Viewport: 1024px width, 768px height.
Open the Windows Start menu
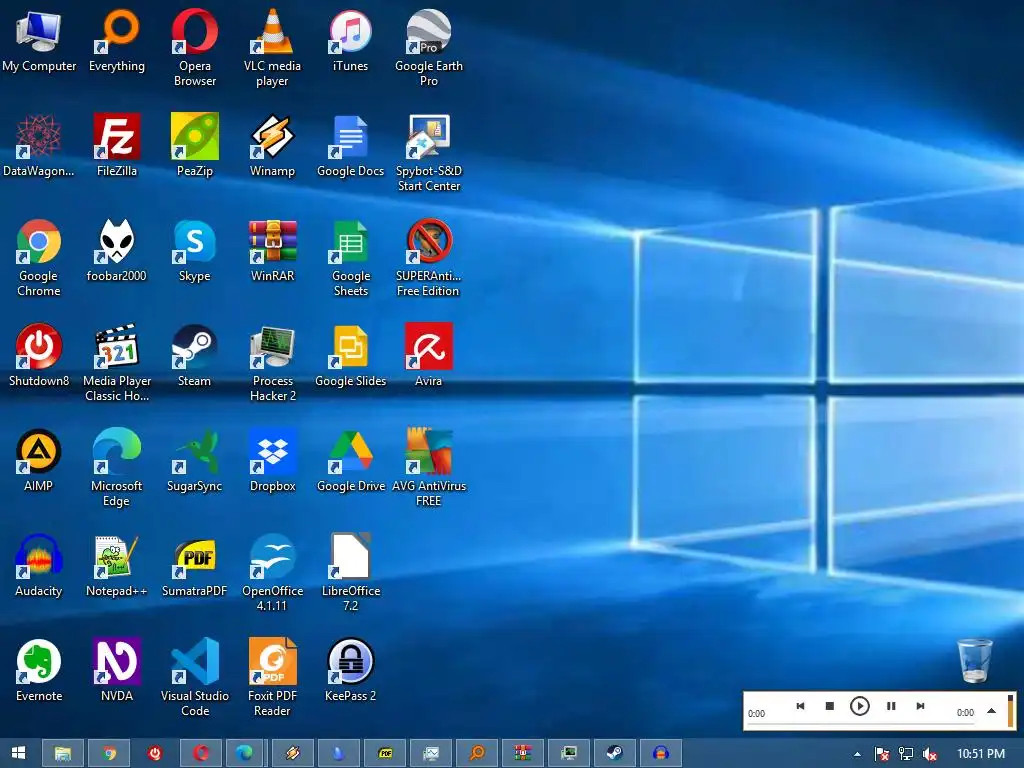point(18,753)
